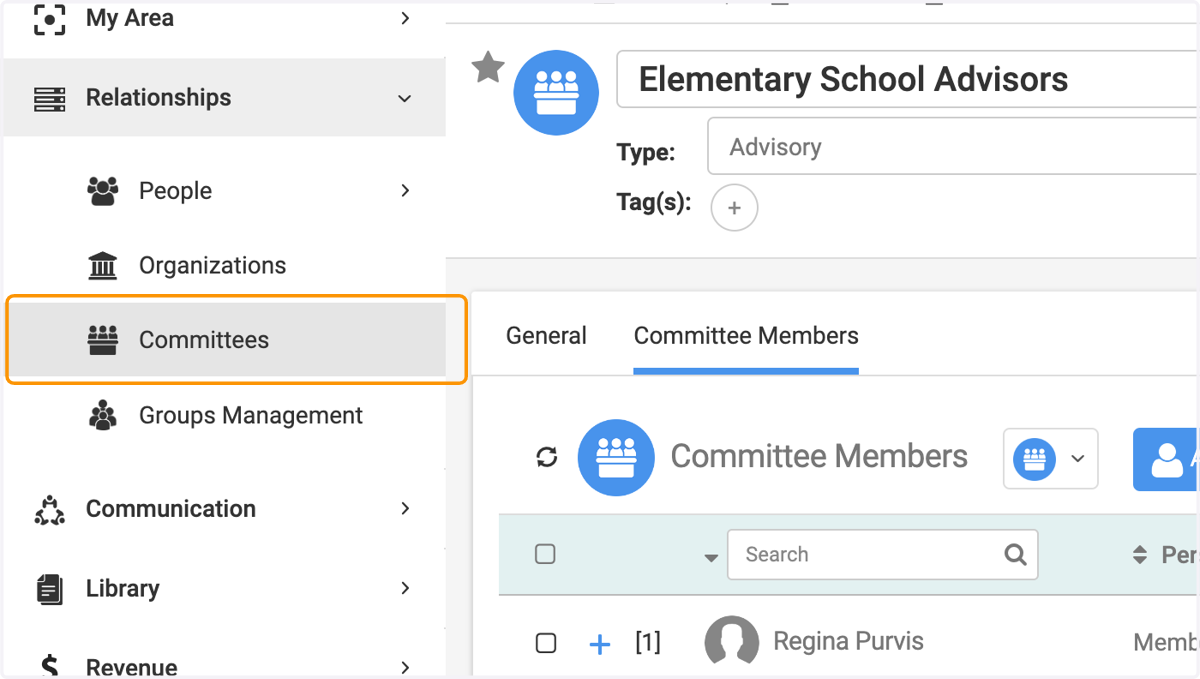
Task: Expand the Revenue chevron
Action: coord(405,667)
